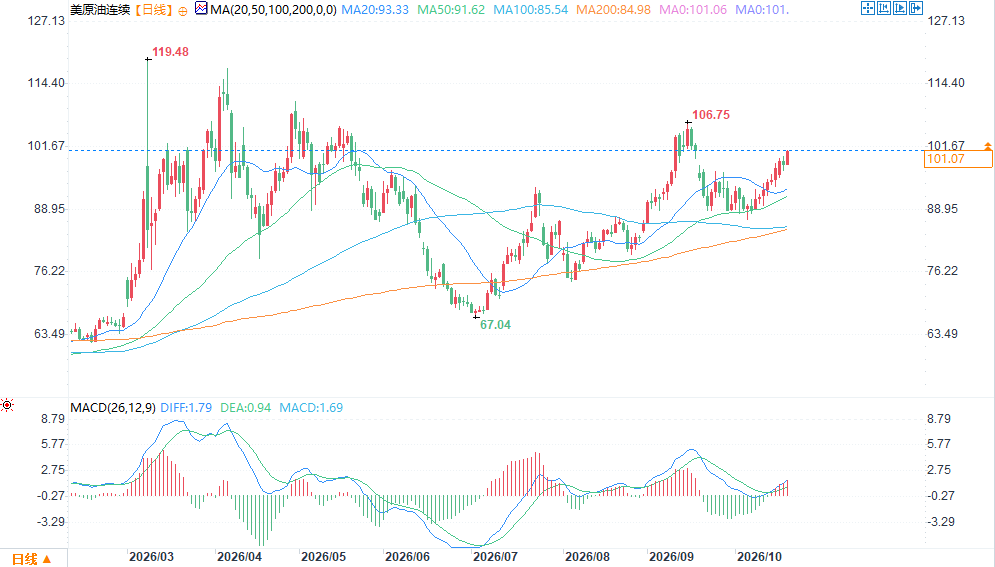Click the 2026/03 date axis label

(x=151, y=557)
